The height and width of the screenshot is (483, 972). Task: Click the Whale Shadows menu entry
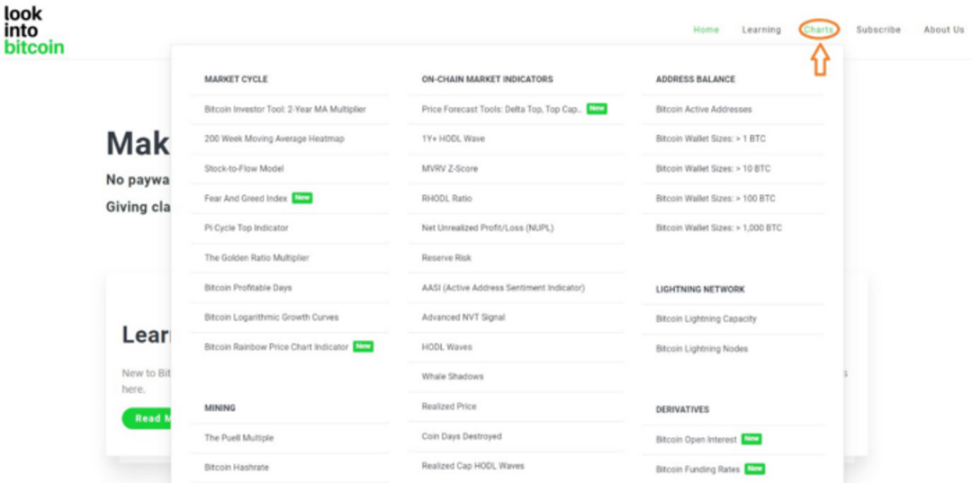pyautogui.click(x=452, y=377)
